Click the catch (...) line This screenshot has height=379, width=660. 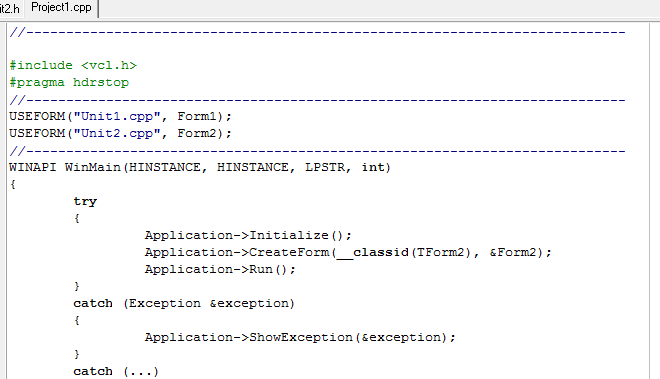[116, 371]
